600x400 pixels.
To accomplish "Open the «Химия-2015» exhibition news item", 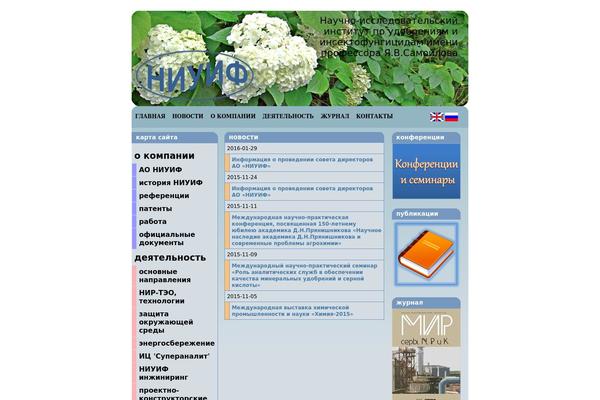I will click(292, 310).
